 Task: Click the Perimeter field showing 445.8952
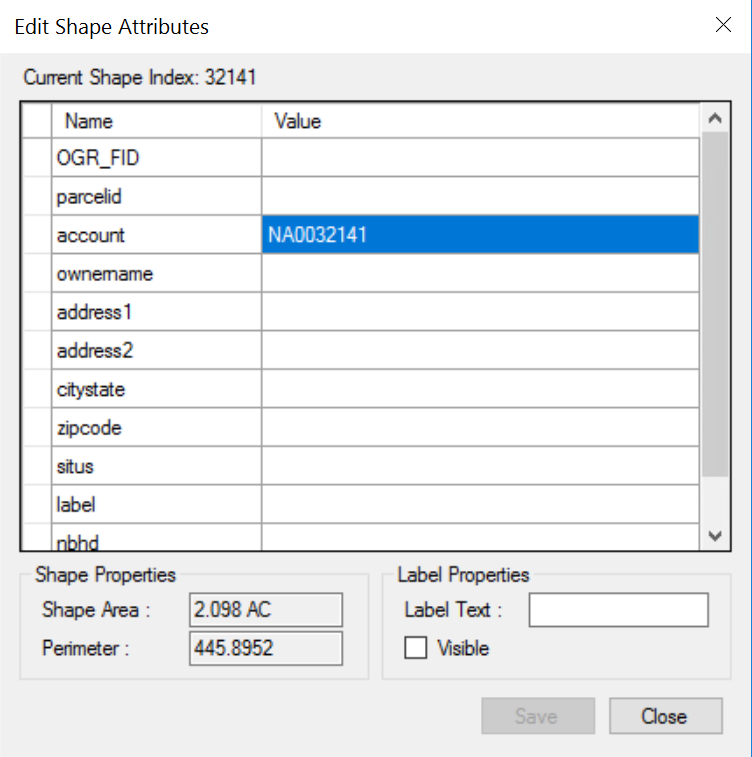click(x=265, y=648)
